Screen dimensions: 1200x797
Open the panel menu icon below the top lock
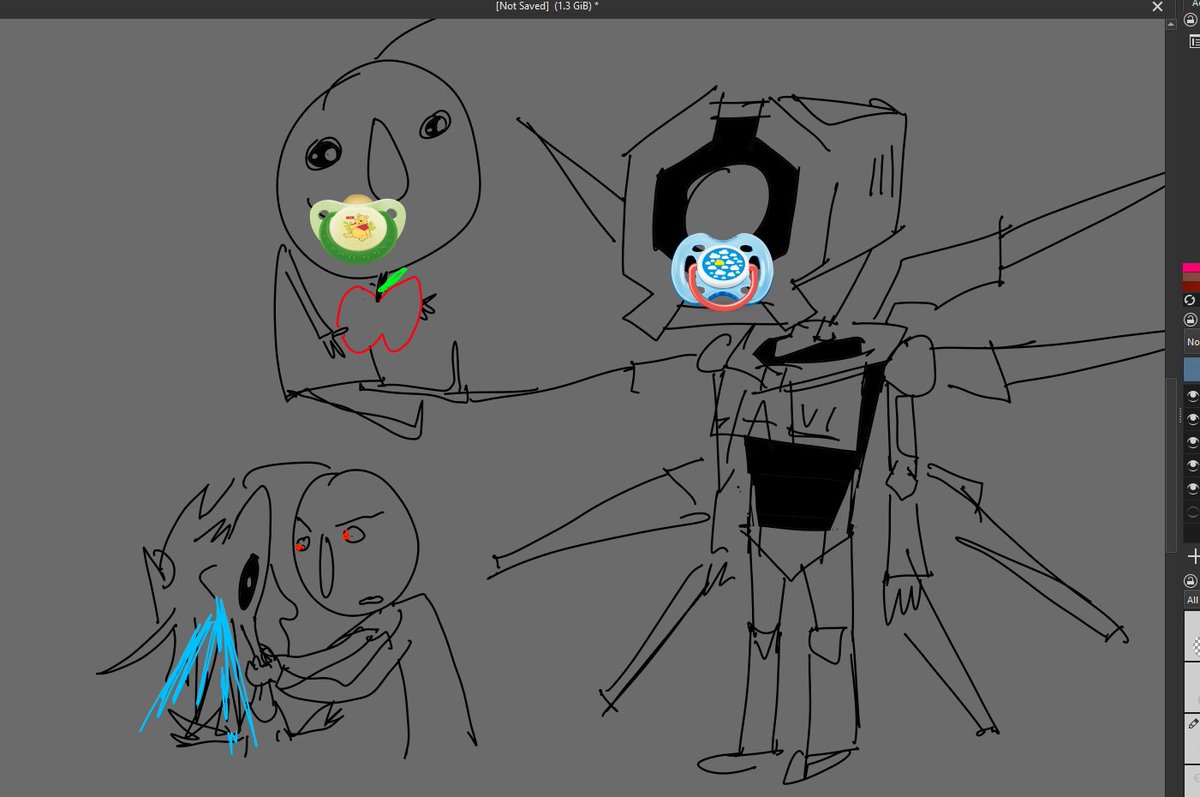click(x=1193, y=42)
